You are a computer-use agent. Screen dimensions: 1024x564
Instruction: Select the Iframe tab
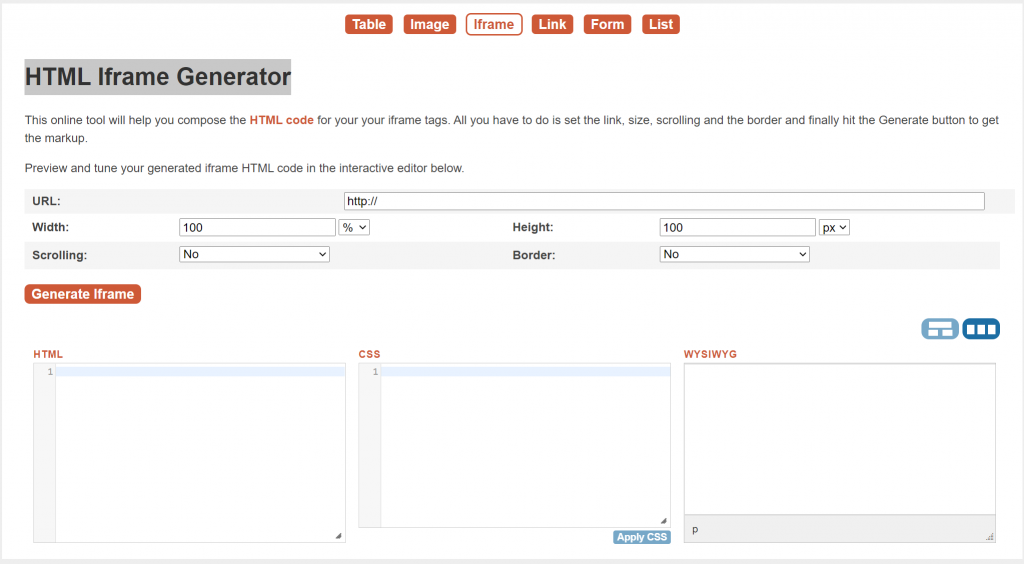tap(494, 24)
